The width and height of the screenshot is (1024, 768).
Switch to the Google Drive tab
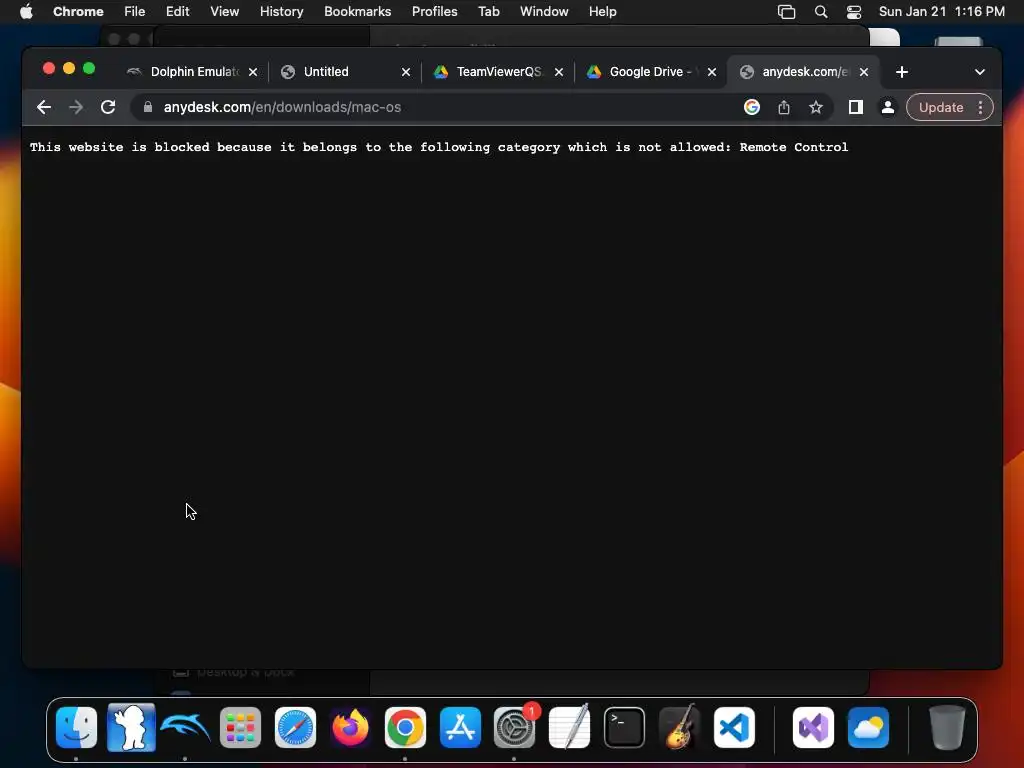point(643,72)
